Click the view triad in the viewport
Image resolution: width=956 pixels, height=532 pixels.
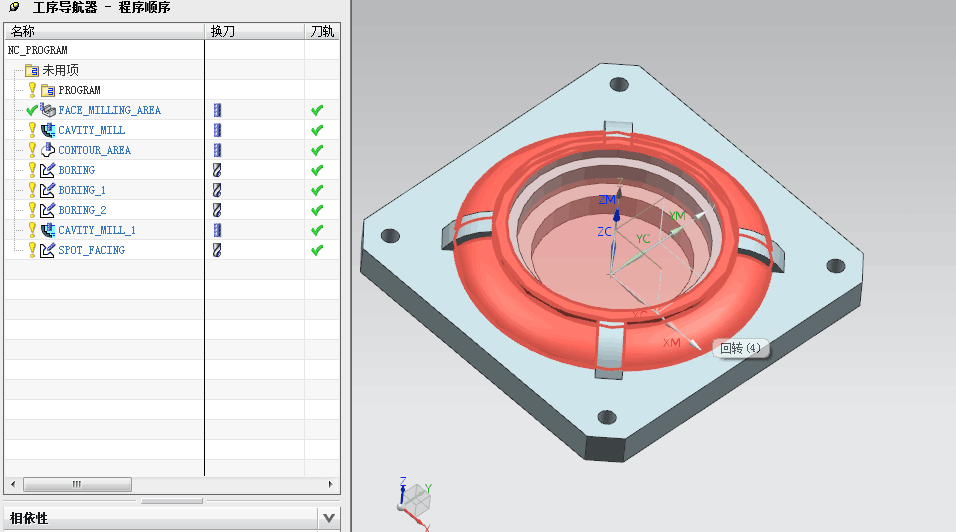coord(415,503)
